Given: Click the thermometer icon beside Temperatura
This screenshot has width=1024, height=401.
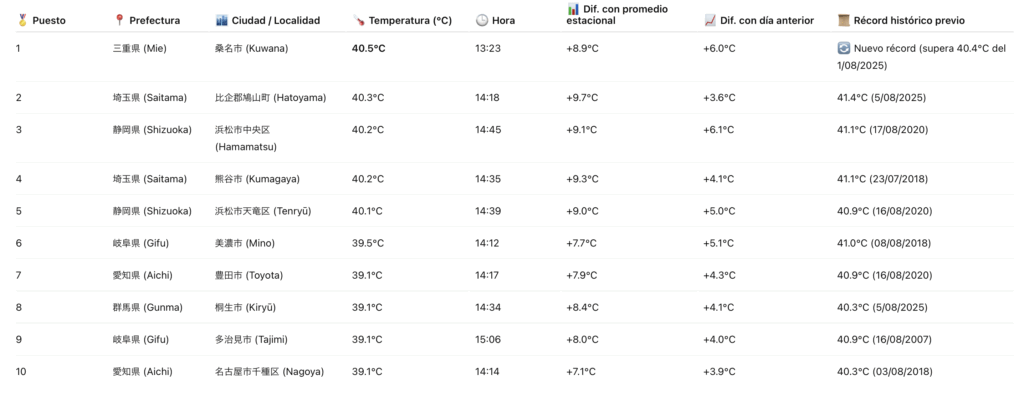Looking at the screenshot, I should click(x=358, y=20).
